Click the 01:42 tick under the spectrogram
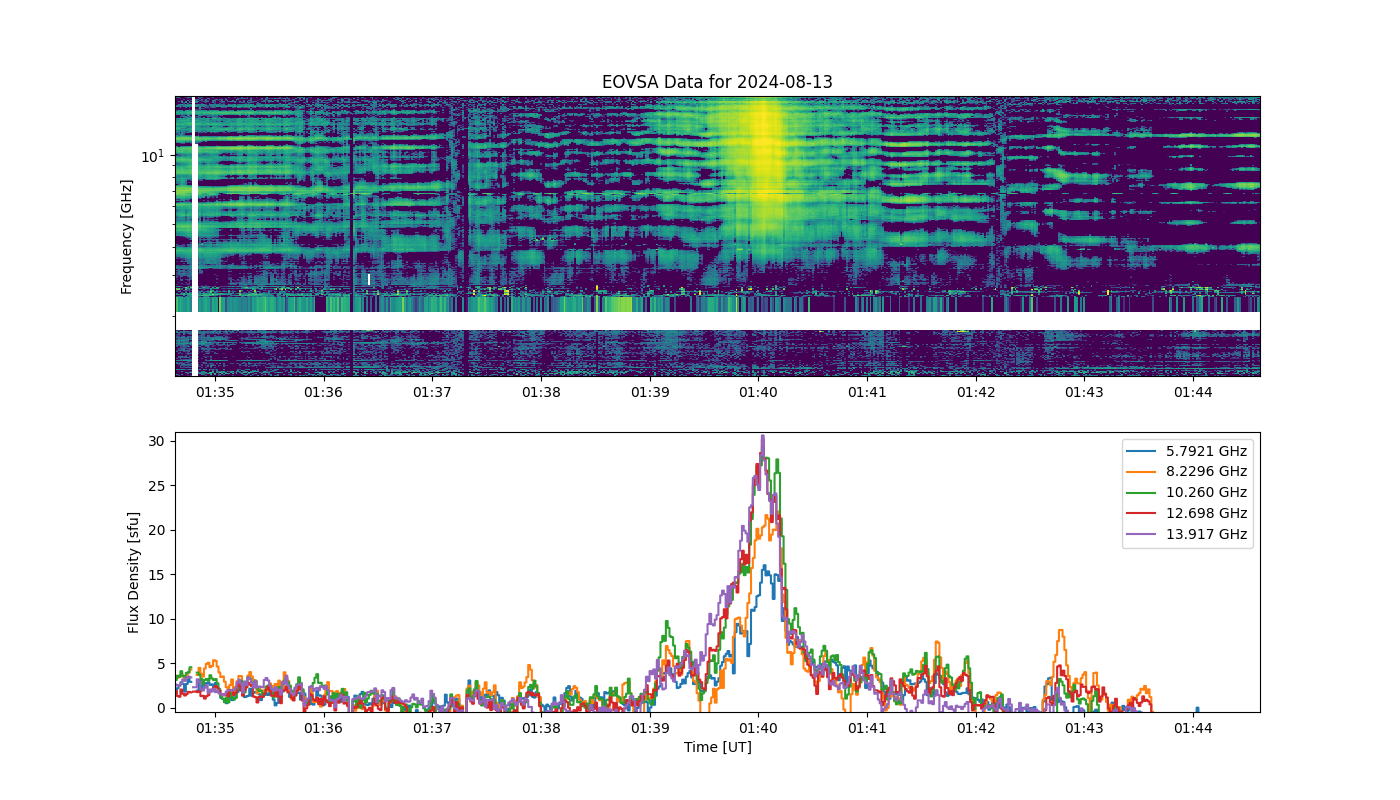The width and height of the screenshot is (1400, 800). point(976,393)
